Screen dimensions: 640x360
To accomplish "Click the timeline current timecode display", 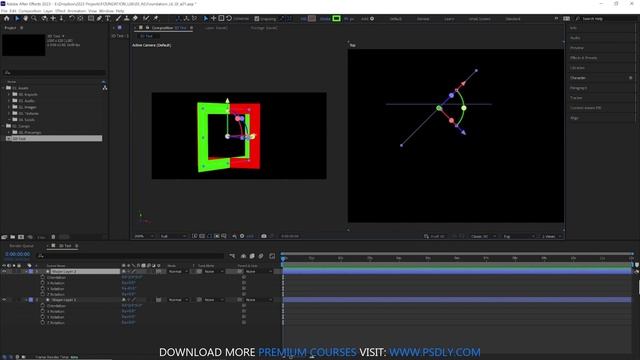I will tap(17, 254).
